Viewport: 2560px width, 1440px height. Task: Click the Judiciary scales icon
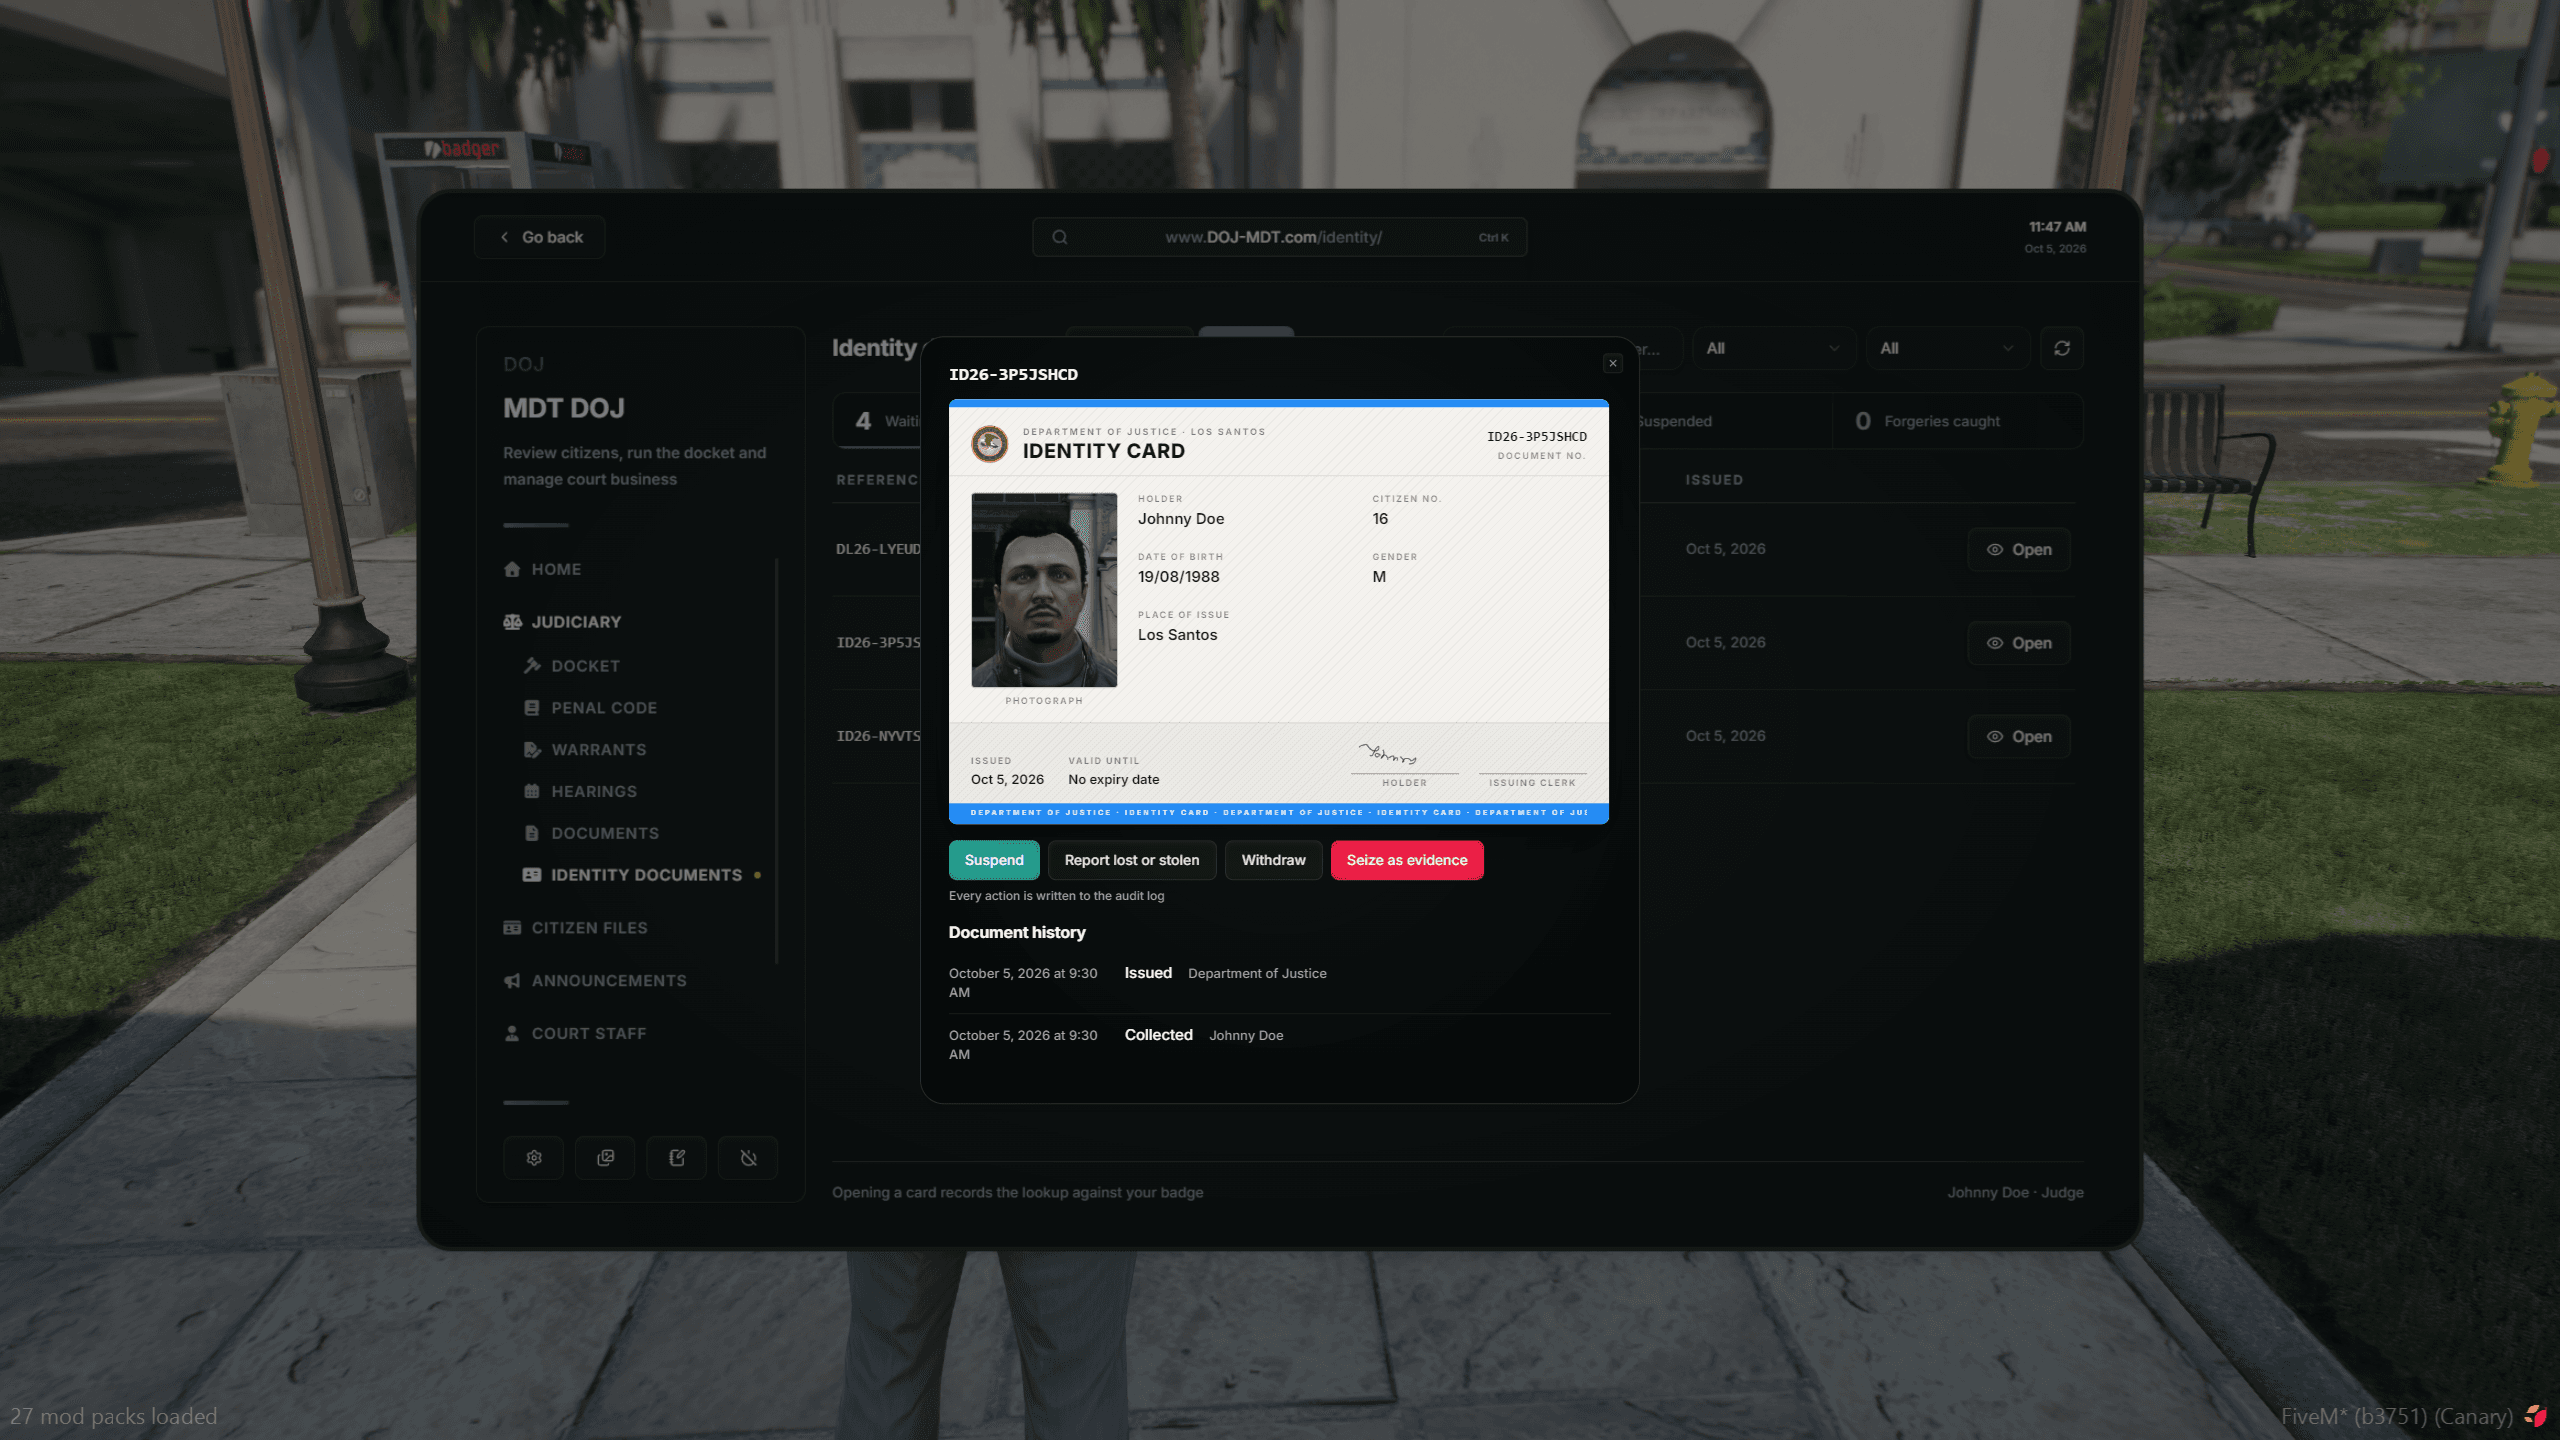(x=512, y=622)
